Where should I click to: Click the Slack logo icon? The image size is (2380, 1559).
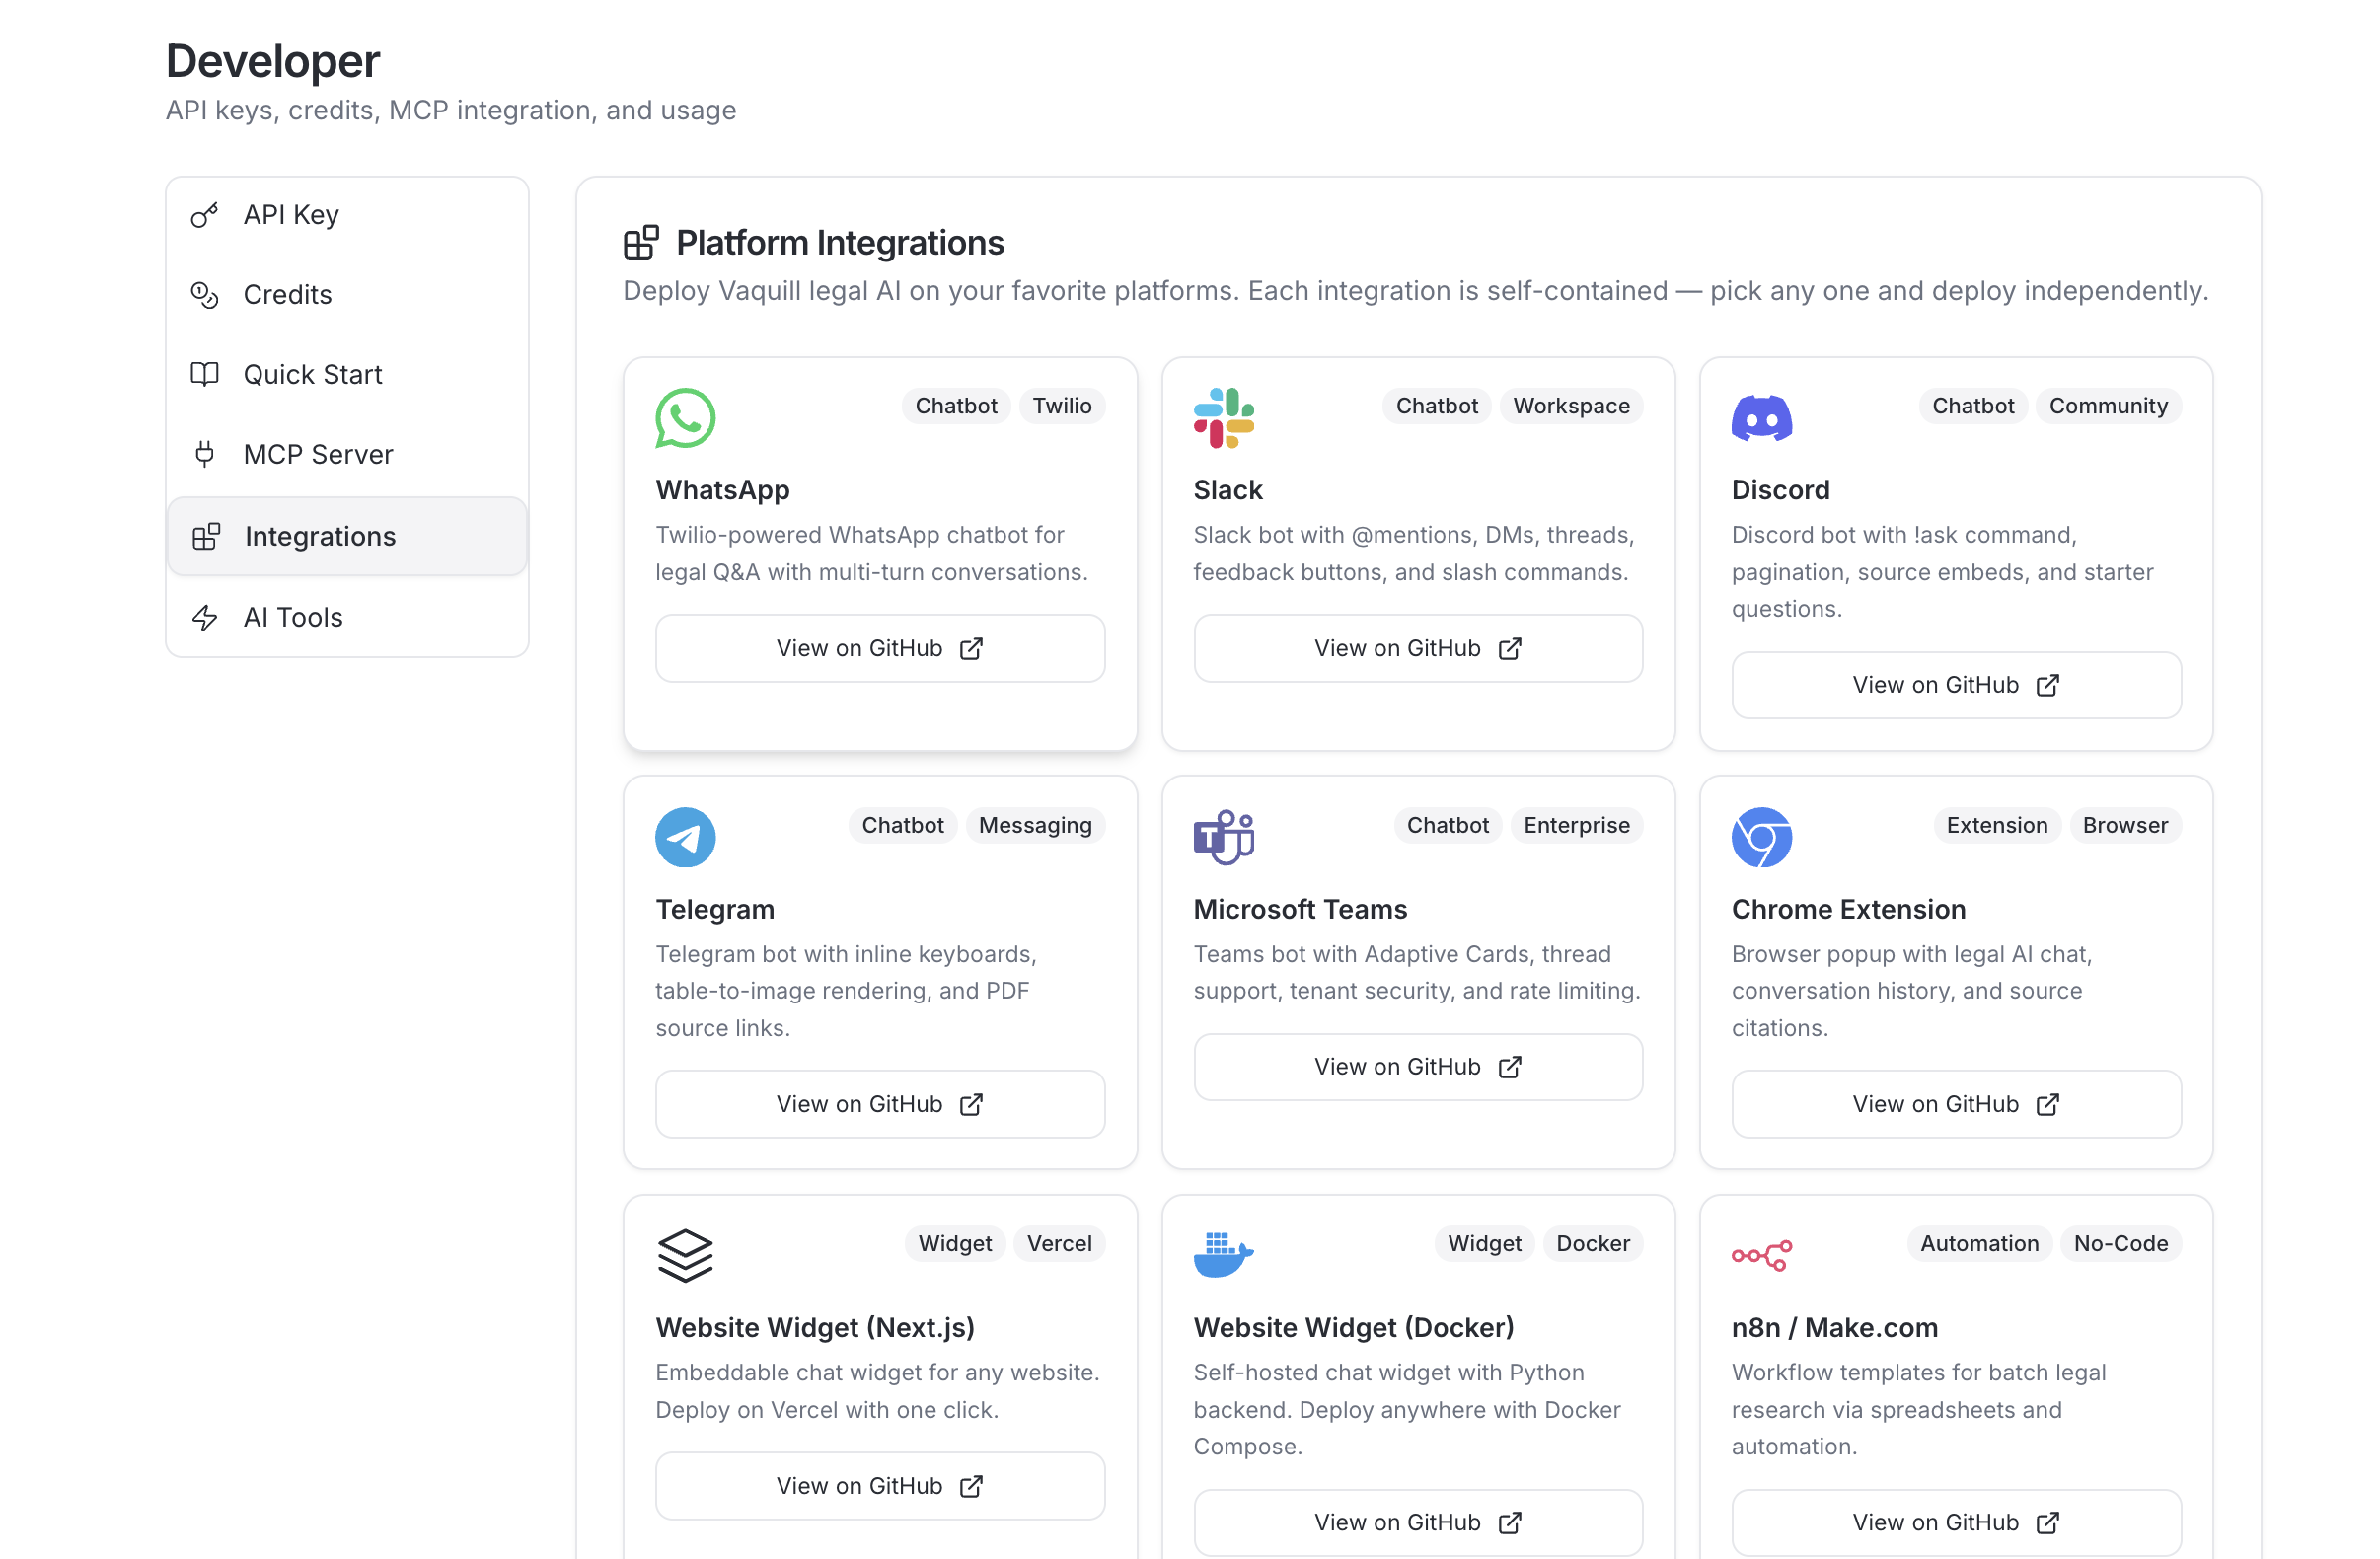click(1223, 418)
